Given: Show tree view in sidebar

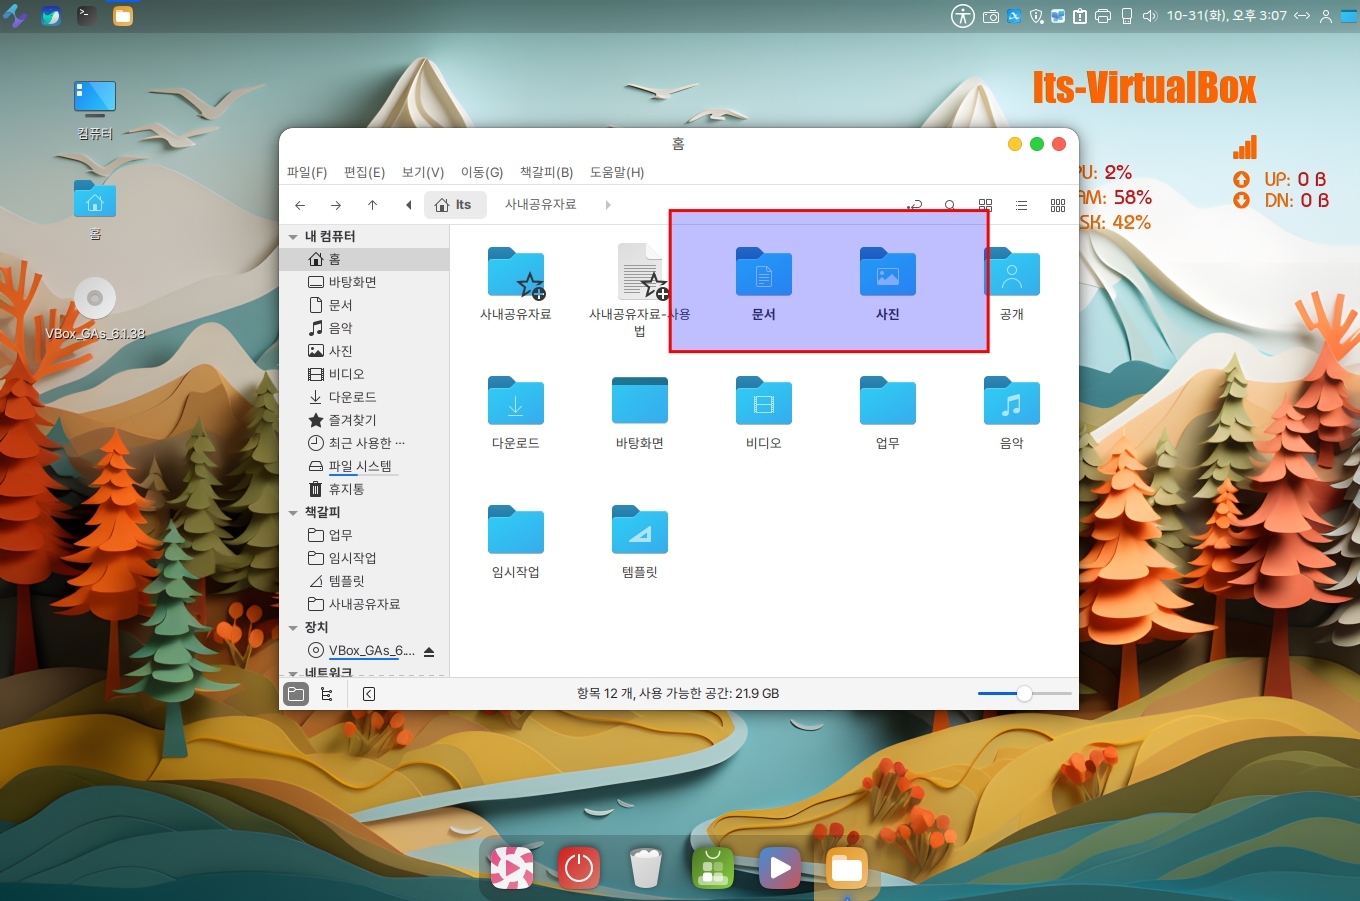Looking at the screenshot, I should pos(327,694).
